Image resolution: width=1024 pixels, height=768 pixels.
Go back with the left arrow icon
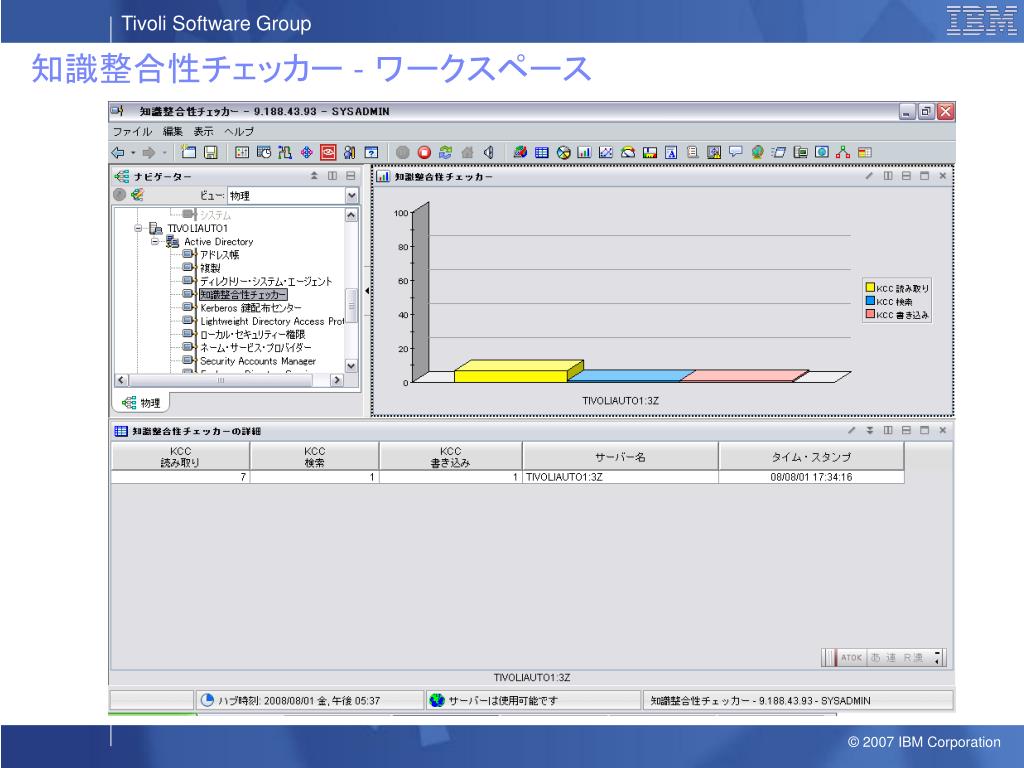(118, 153)
